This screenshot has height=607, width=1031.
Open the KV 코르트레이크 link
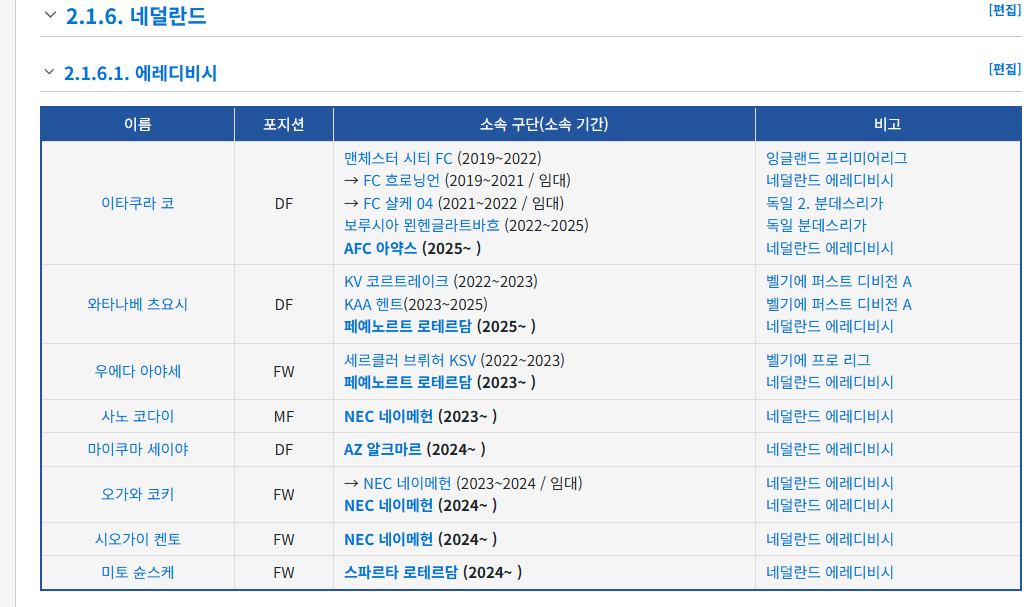(x=396, y=282)
